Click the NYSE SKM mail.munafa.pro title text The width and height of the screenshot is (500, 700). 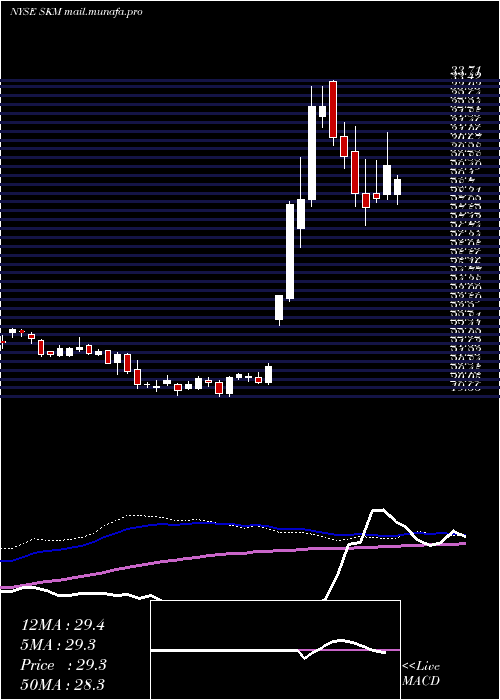tap(76, 12)
